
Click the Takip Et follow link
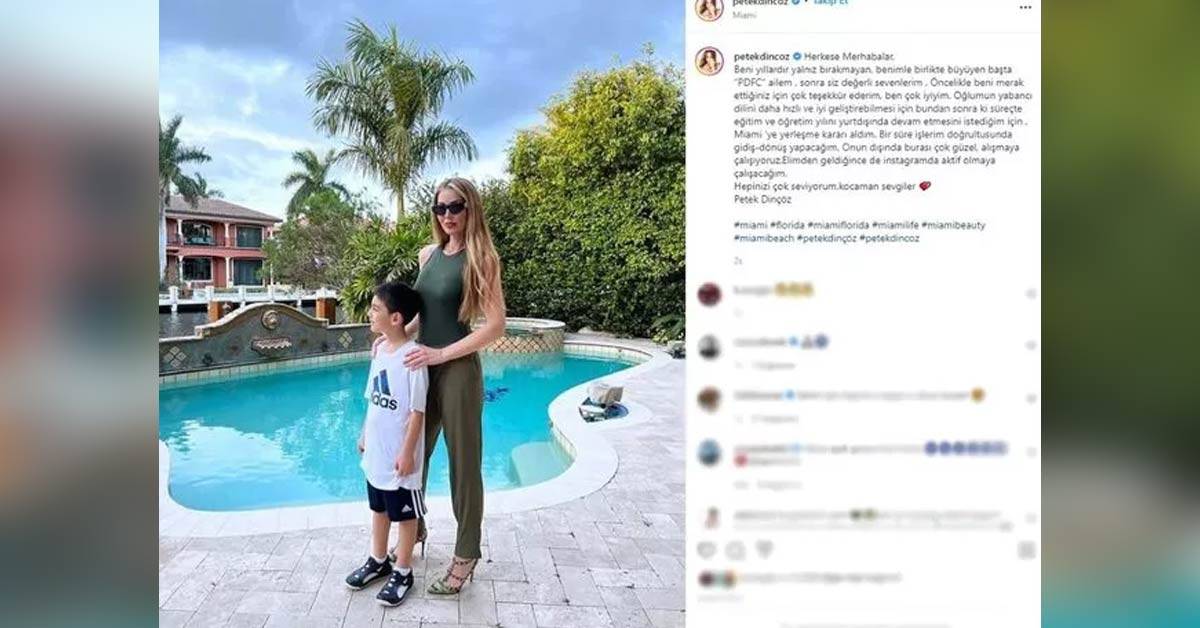pyautogui.click(x=830, y=3)
